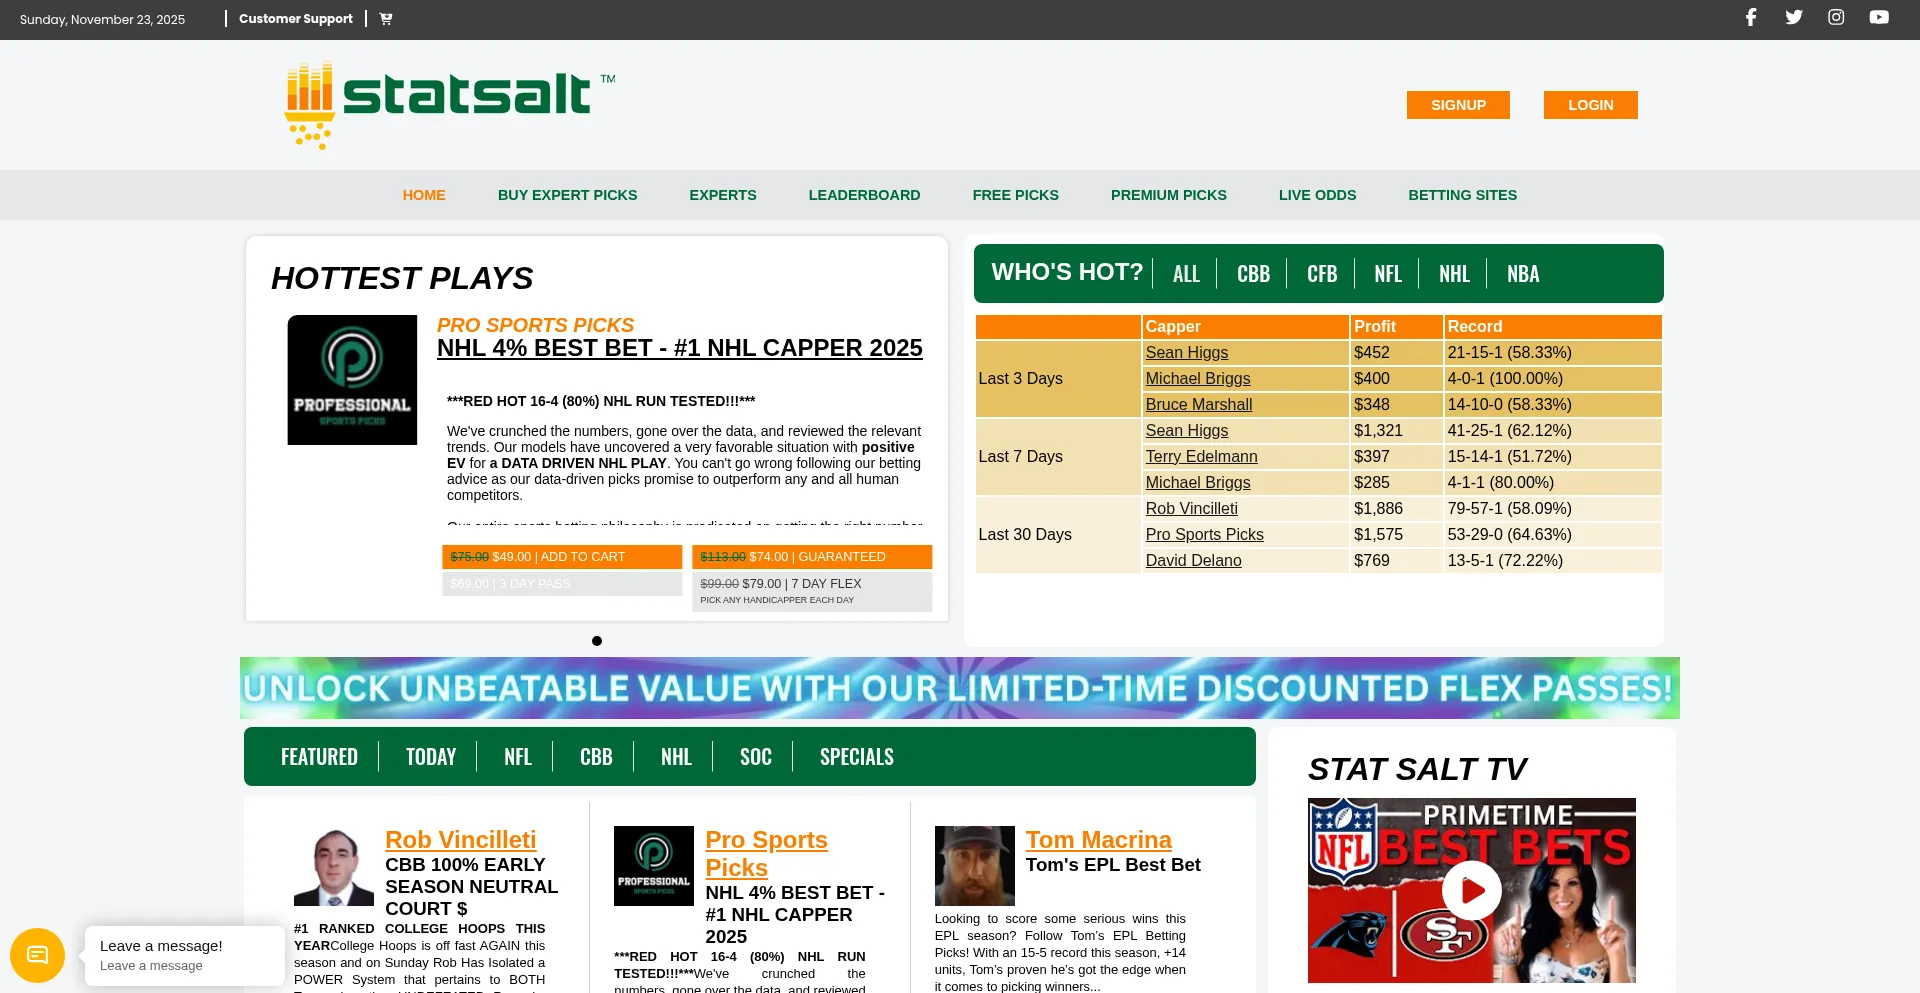
Task: Click the StatSalt logo
Action: coord(450,104)
